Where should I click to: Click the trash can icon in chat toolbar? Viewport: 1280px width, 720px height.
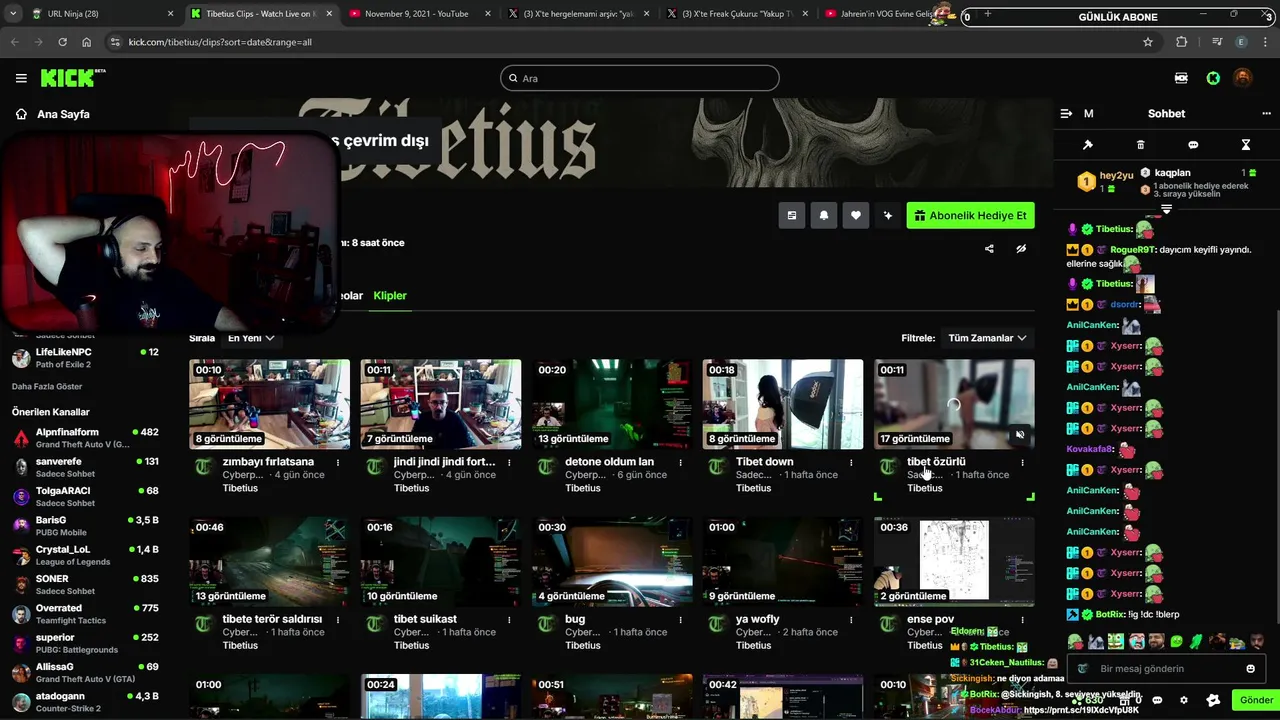[x=1140, y=145]
